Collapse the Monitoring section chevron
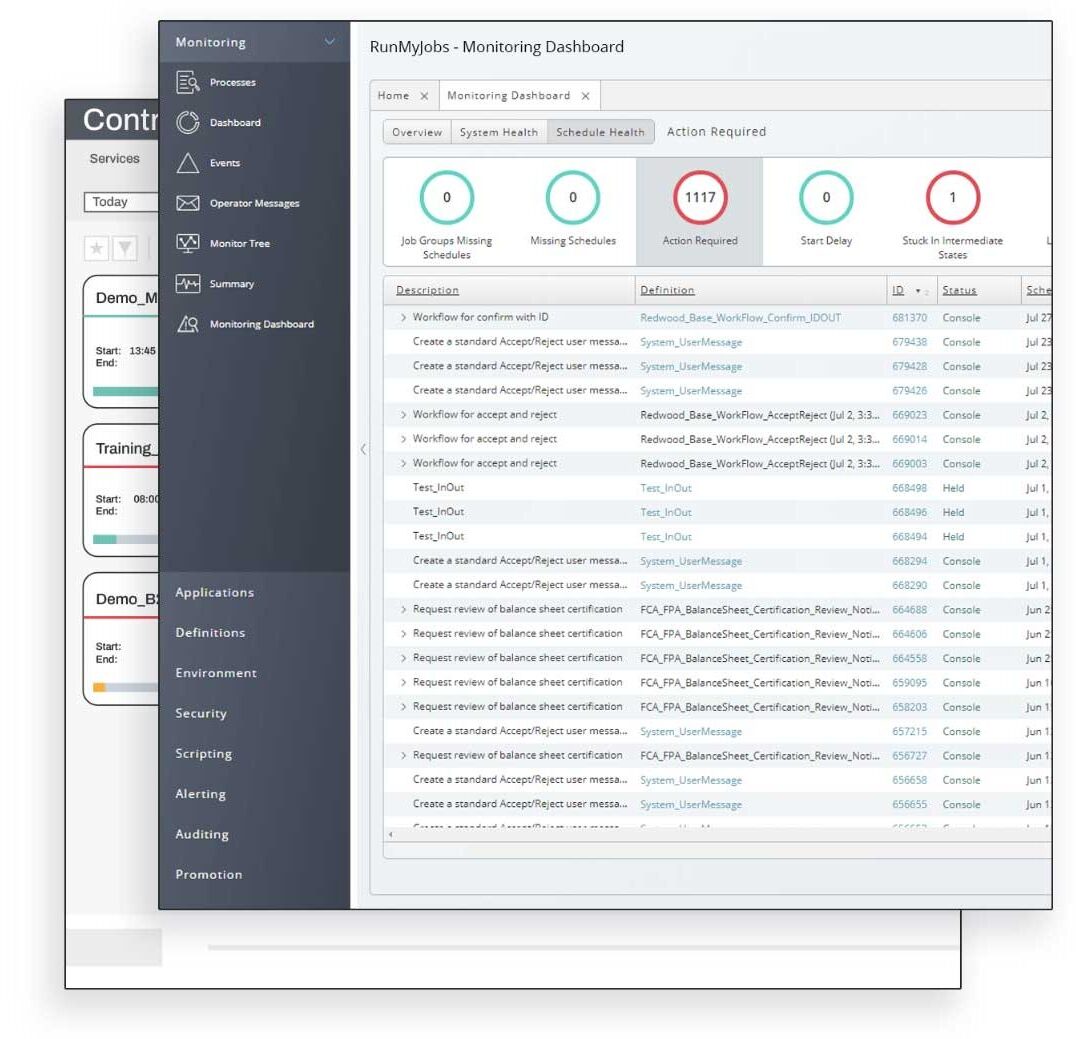This screenshot has height=1039, width=1076. click(x=329, y=42)
